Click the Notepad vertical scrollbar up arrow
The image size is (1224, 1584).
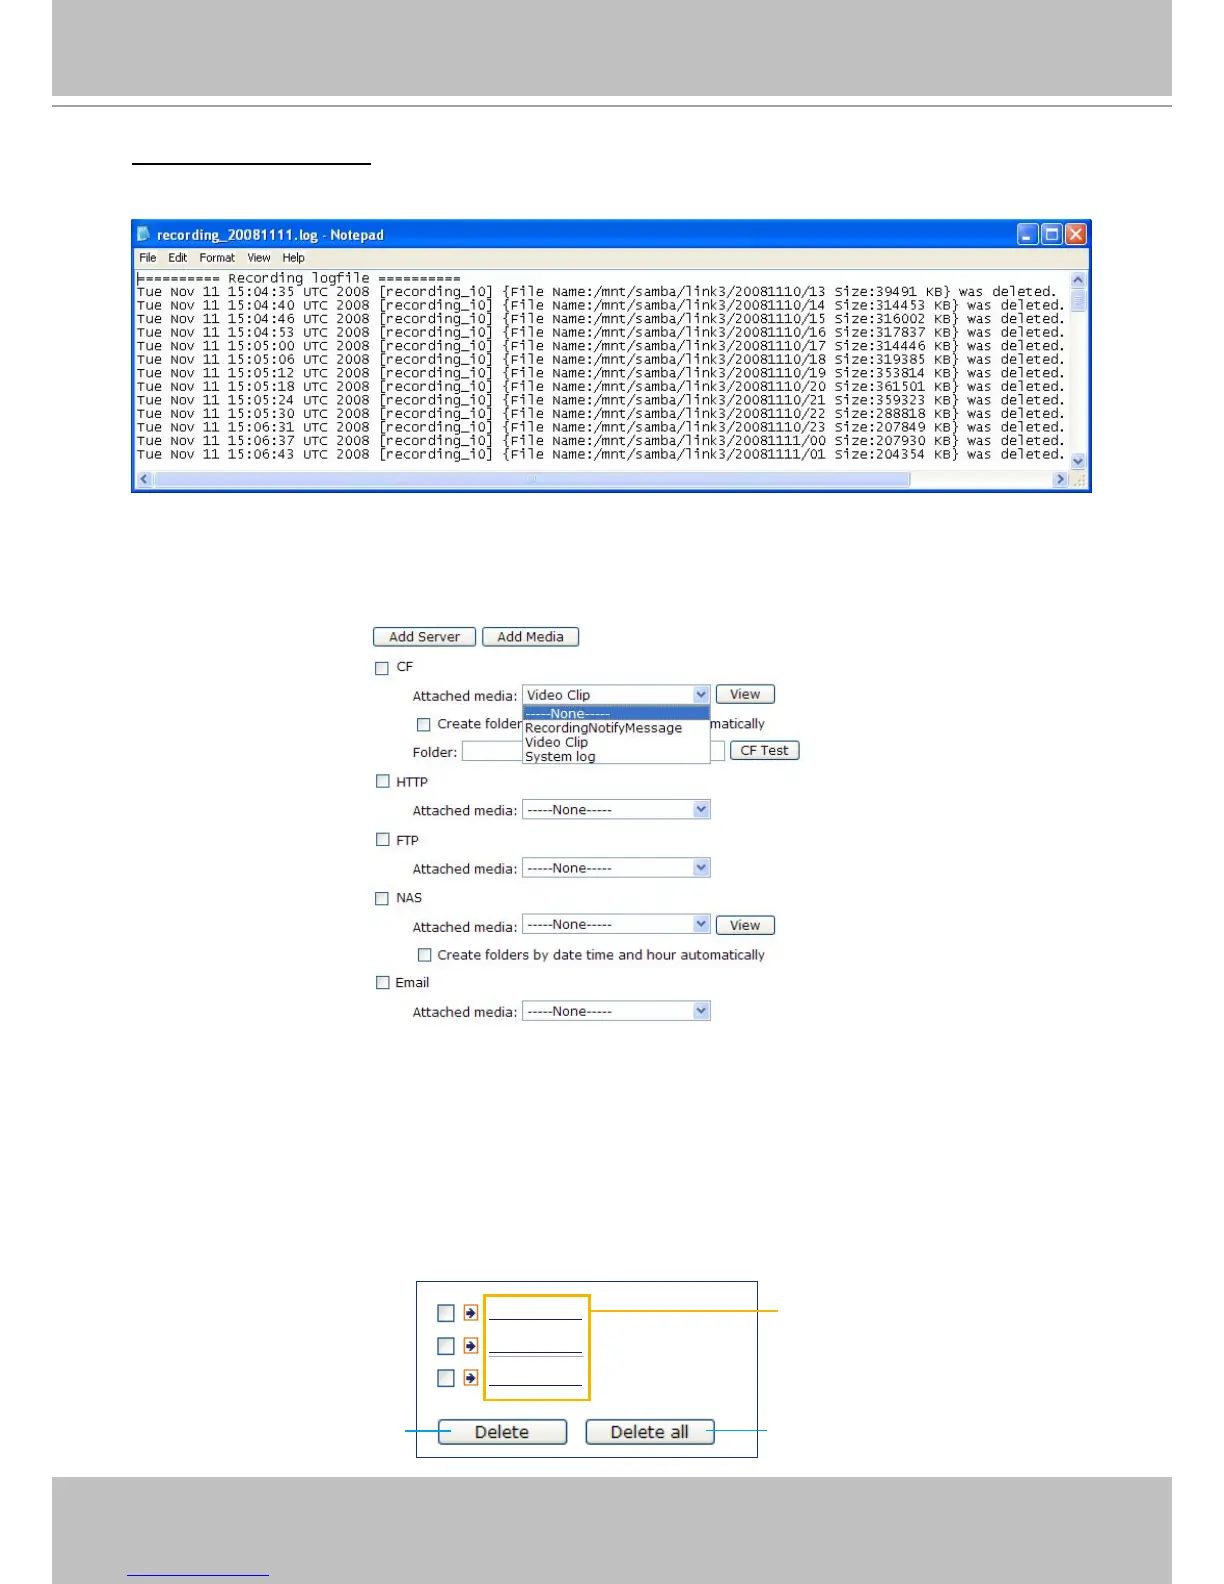pos(1078,280)
